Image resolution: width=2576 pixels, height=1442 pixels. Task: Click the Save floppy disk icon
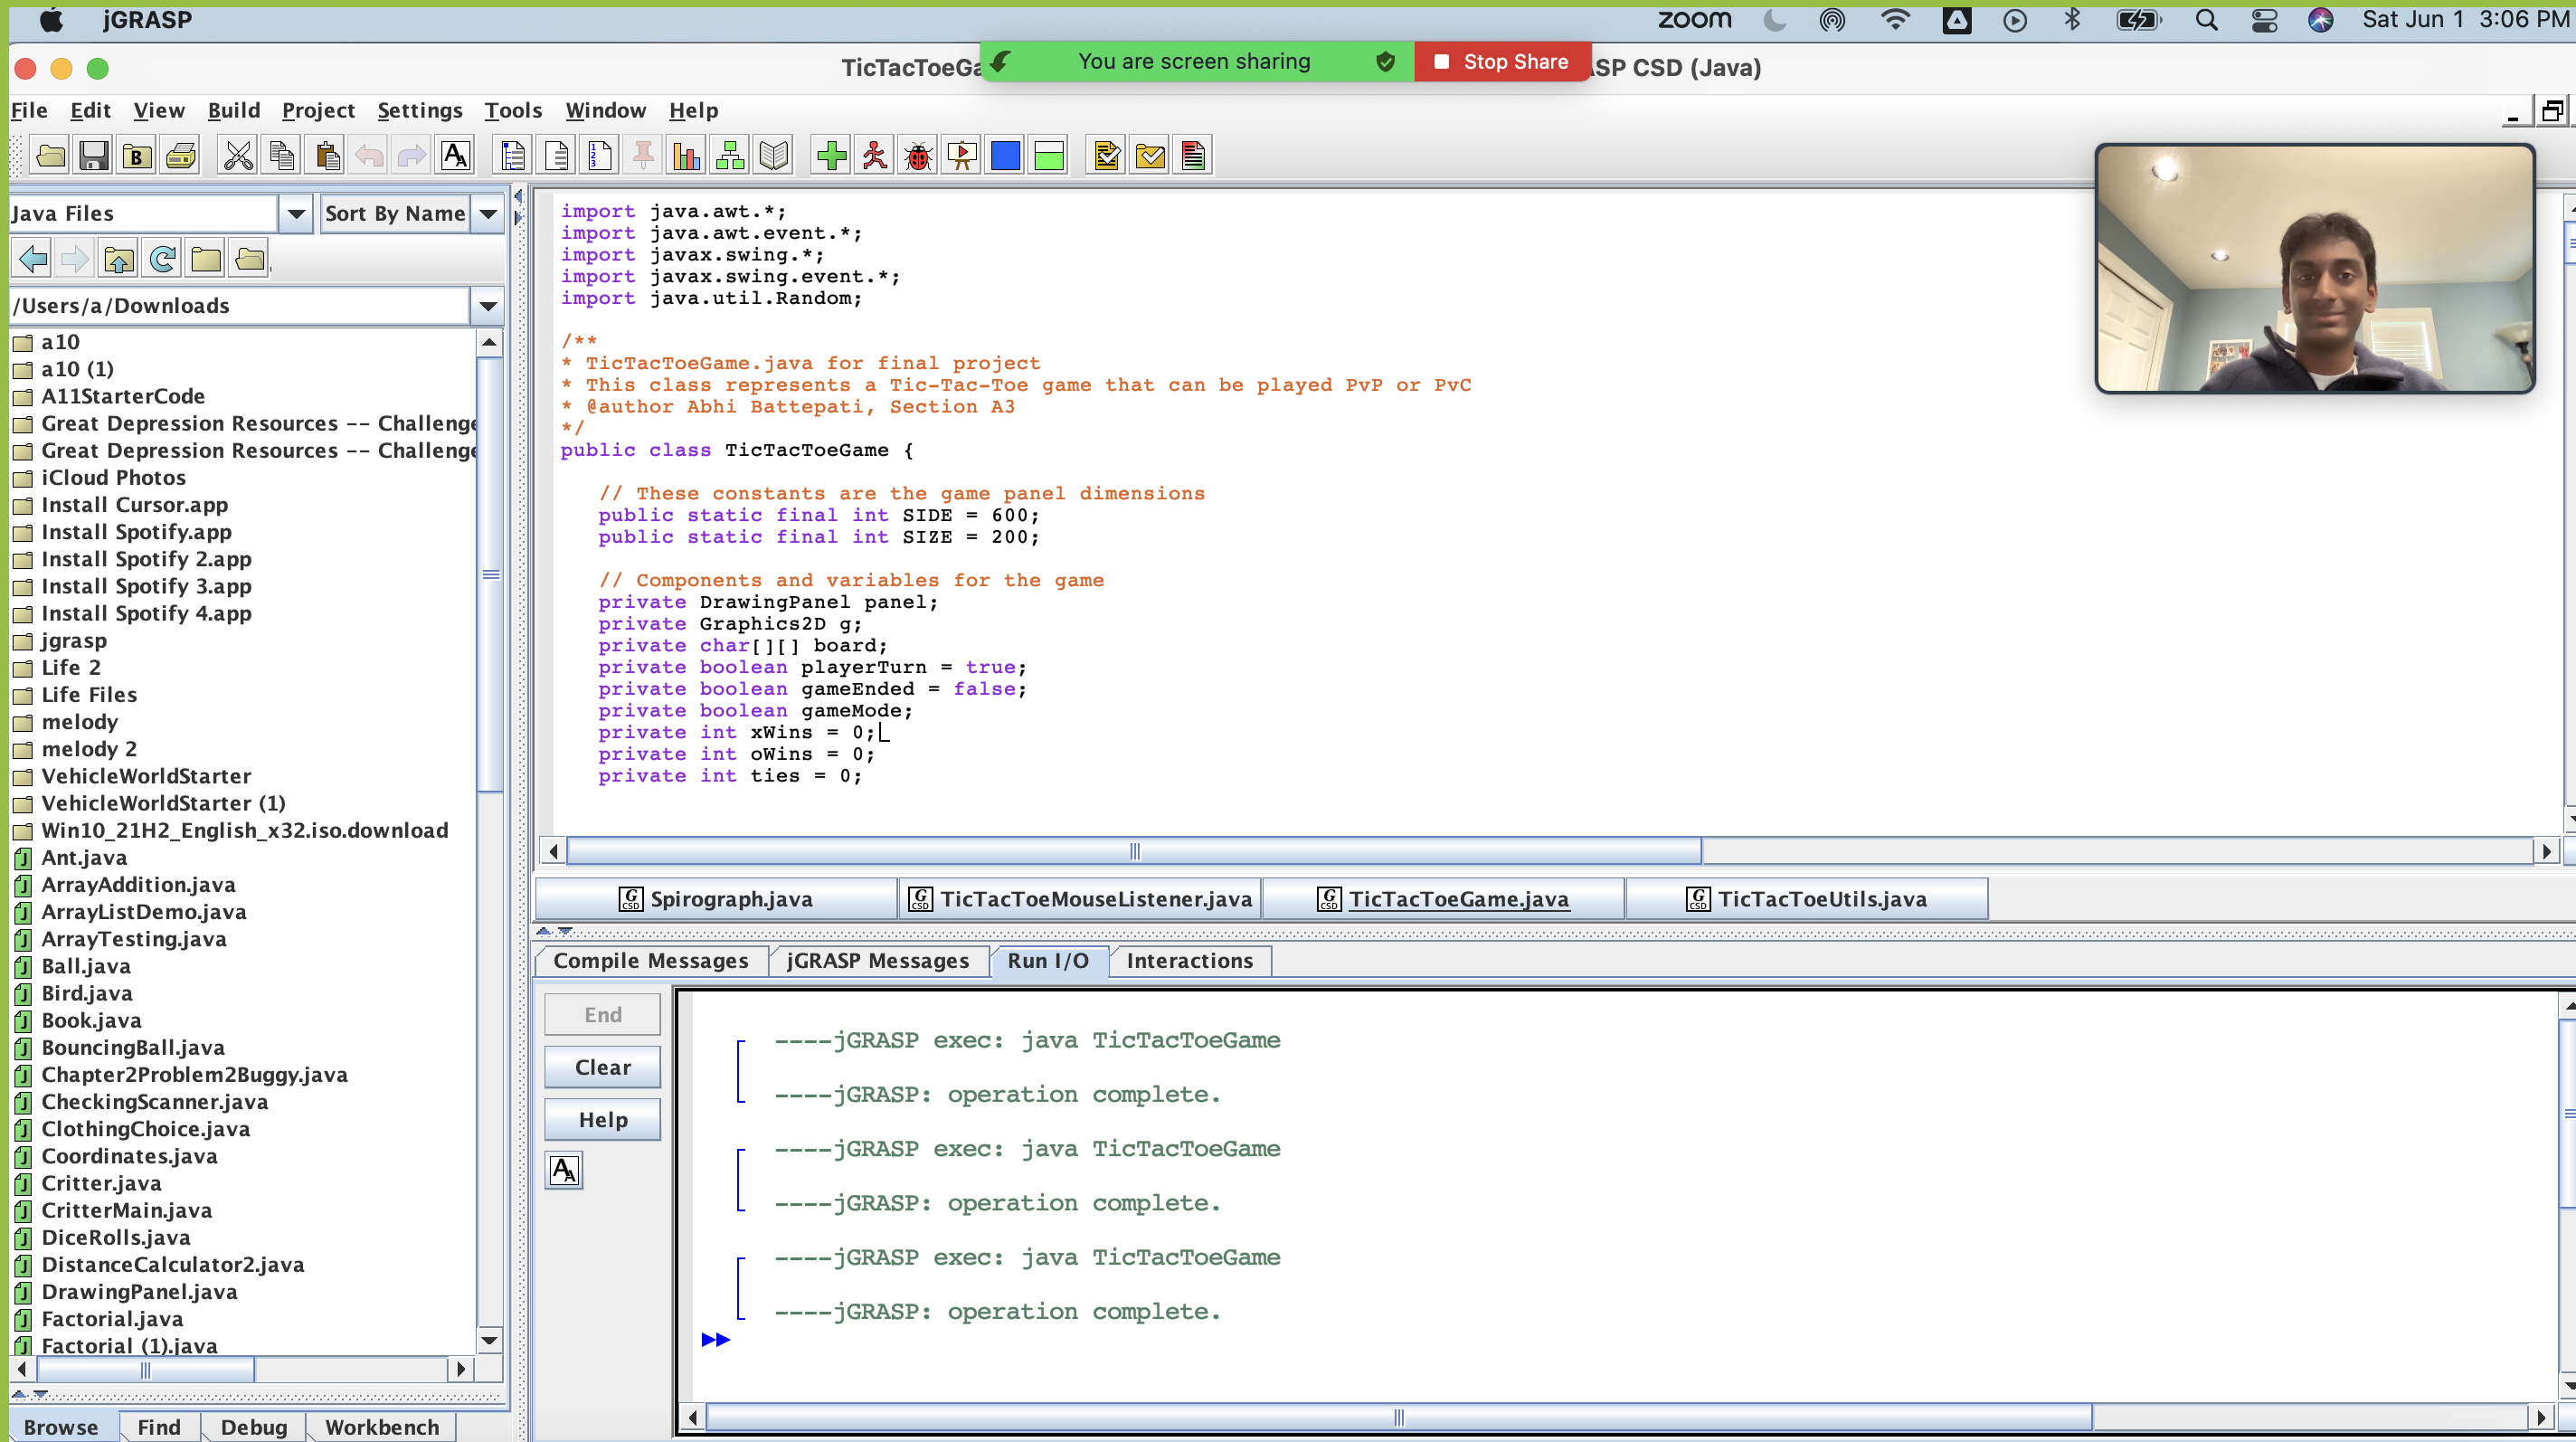pos(93,156)
